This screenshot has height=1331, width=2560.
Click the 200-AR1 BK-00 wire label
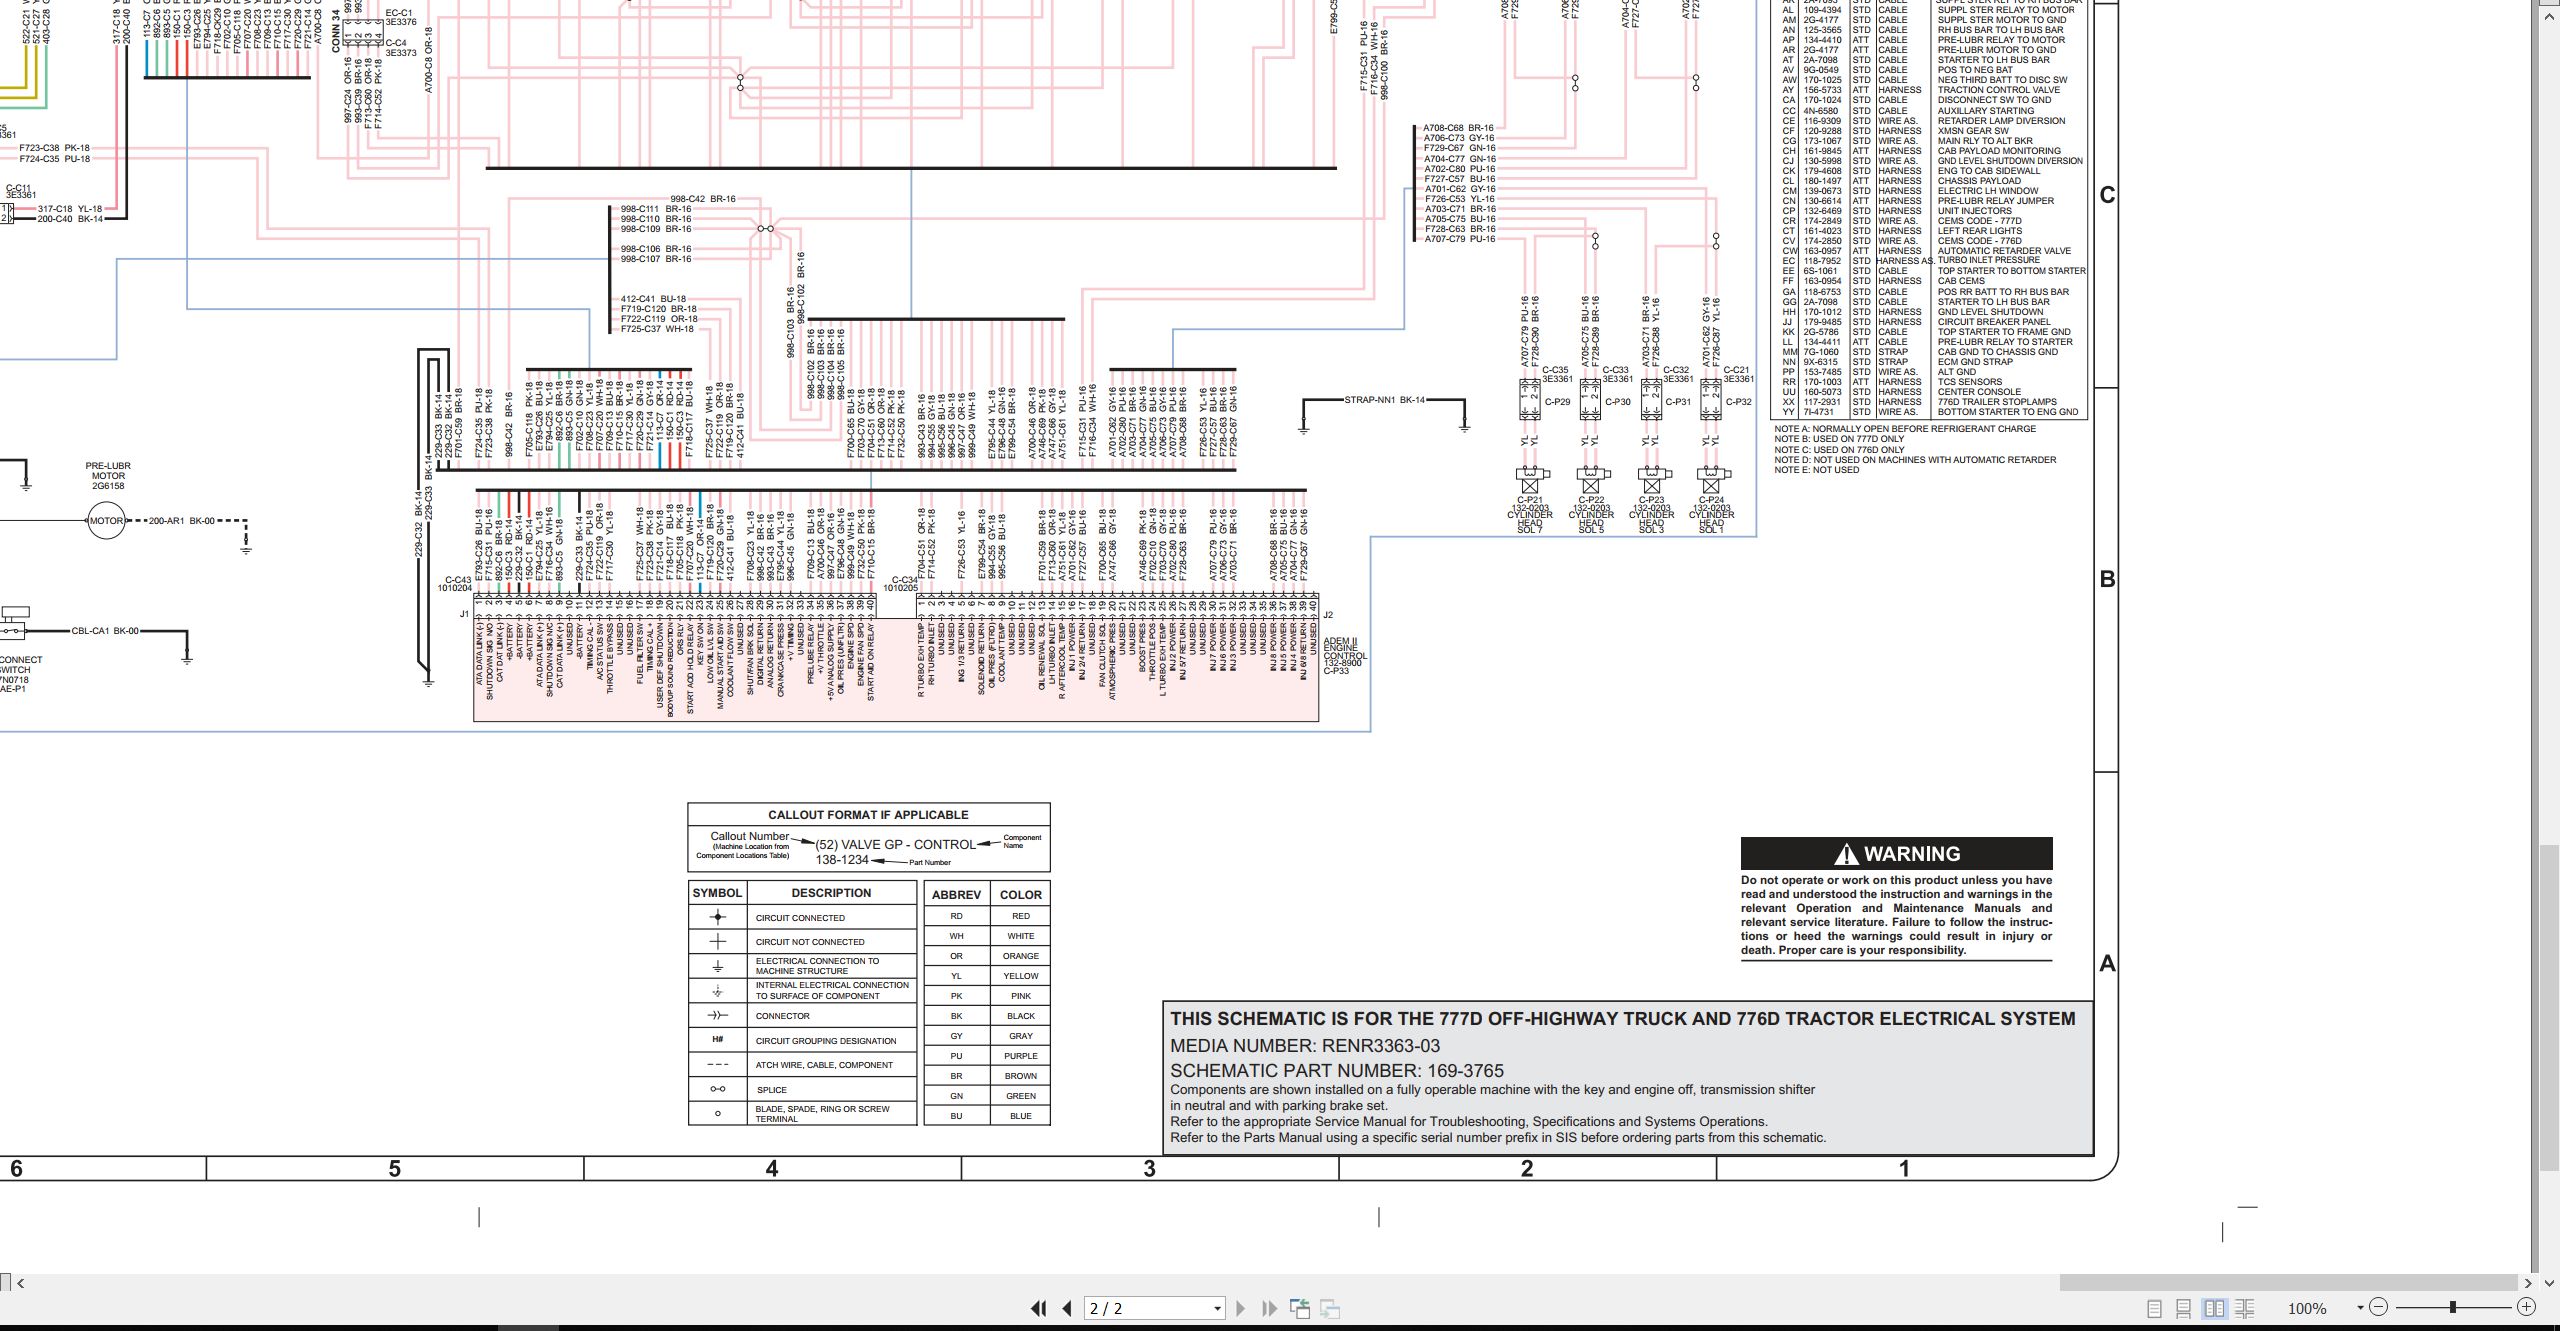[x=181, y=521]
